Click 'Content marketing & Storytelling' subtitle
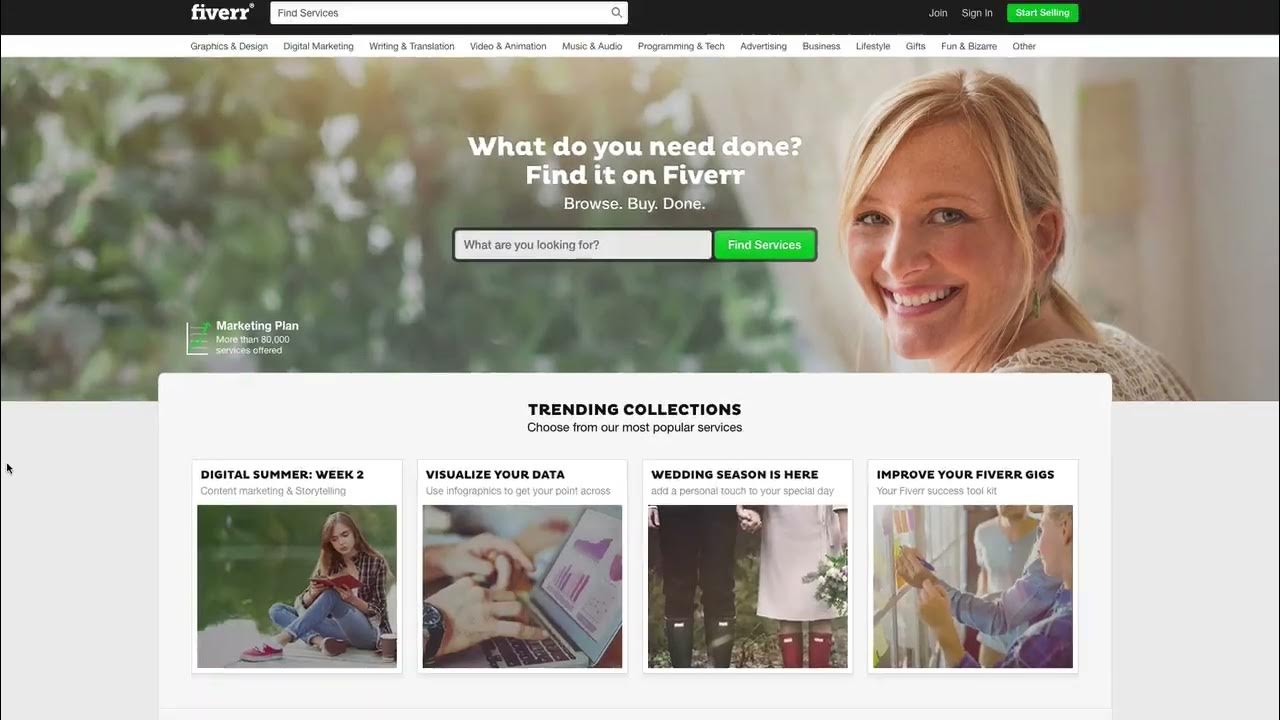Screen dimensions: 1280x720 [273, 491]
